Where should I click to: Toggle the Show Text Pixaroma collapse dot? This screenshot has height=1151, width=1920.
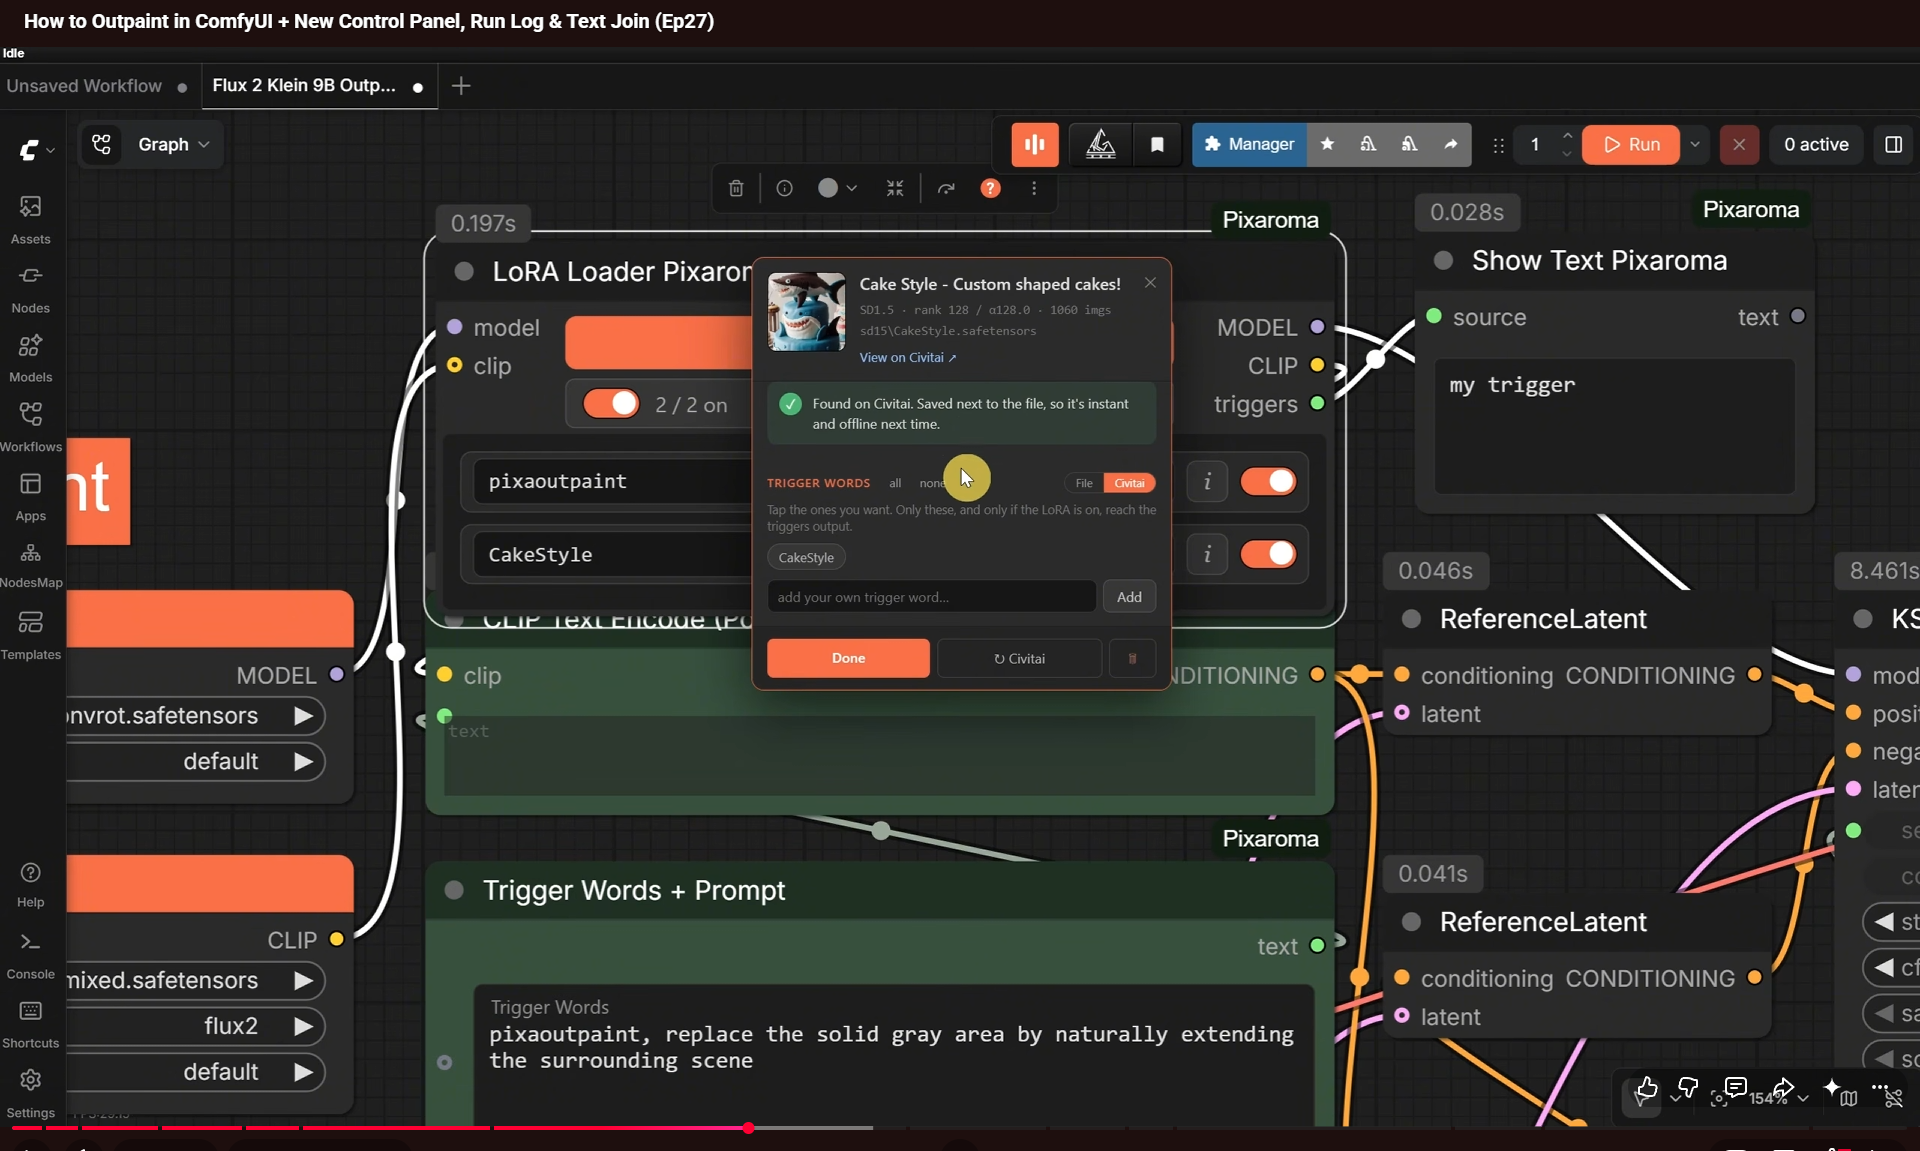coord(1443,260)
